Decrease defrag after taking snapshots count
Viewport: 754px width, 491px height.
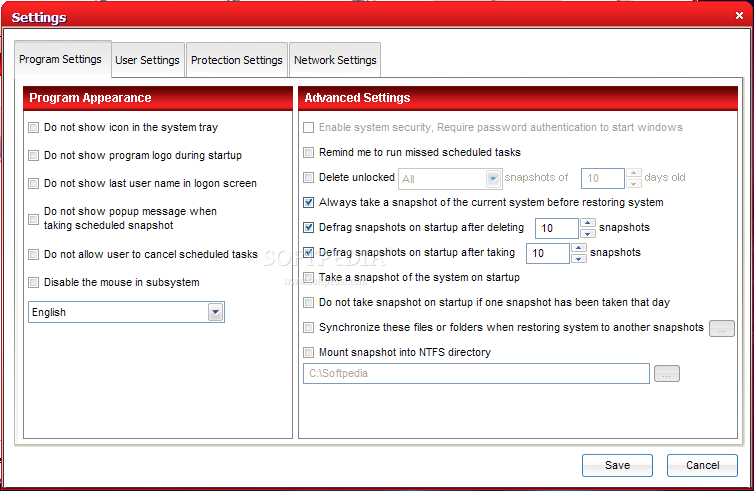coord(578,259)
